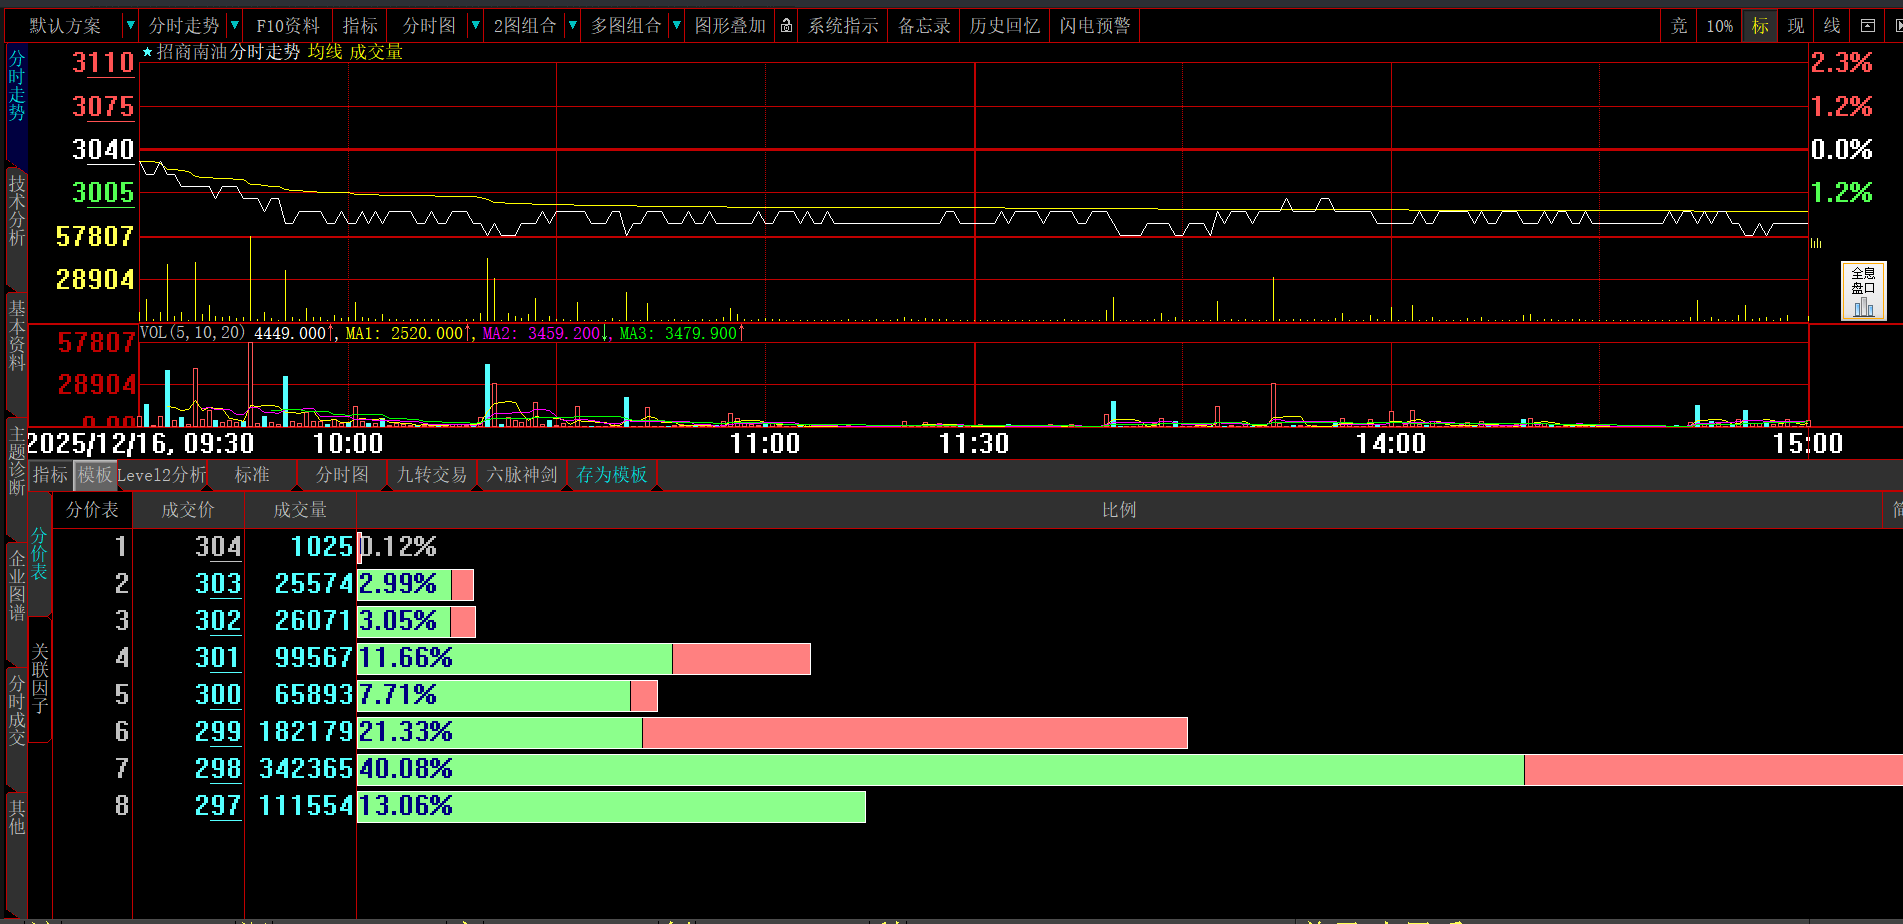Sort by the 成交量 column header

click(300, 510)
